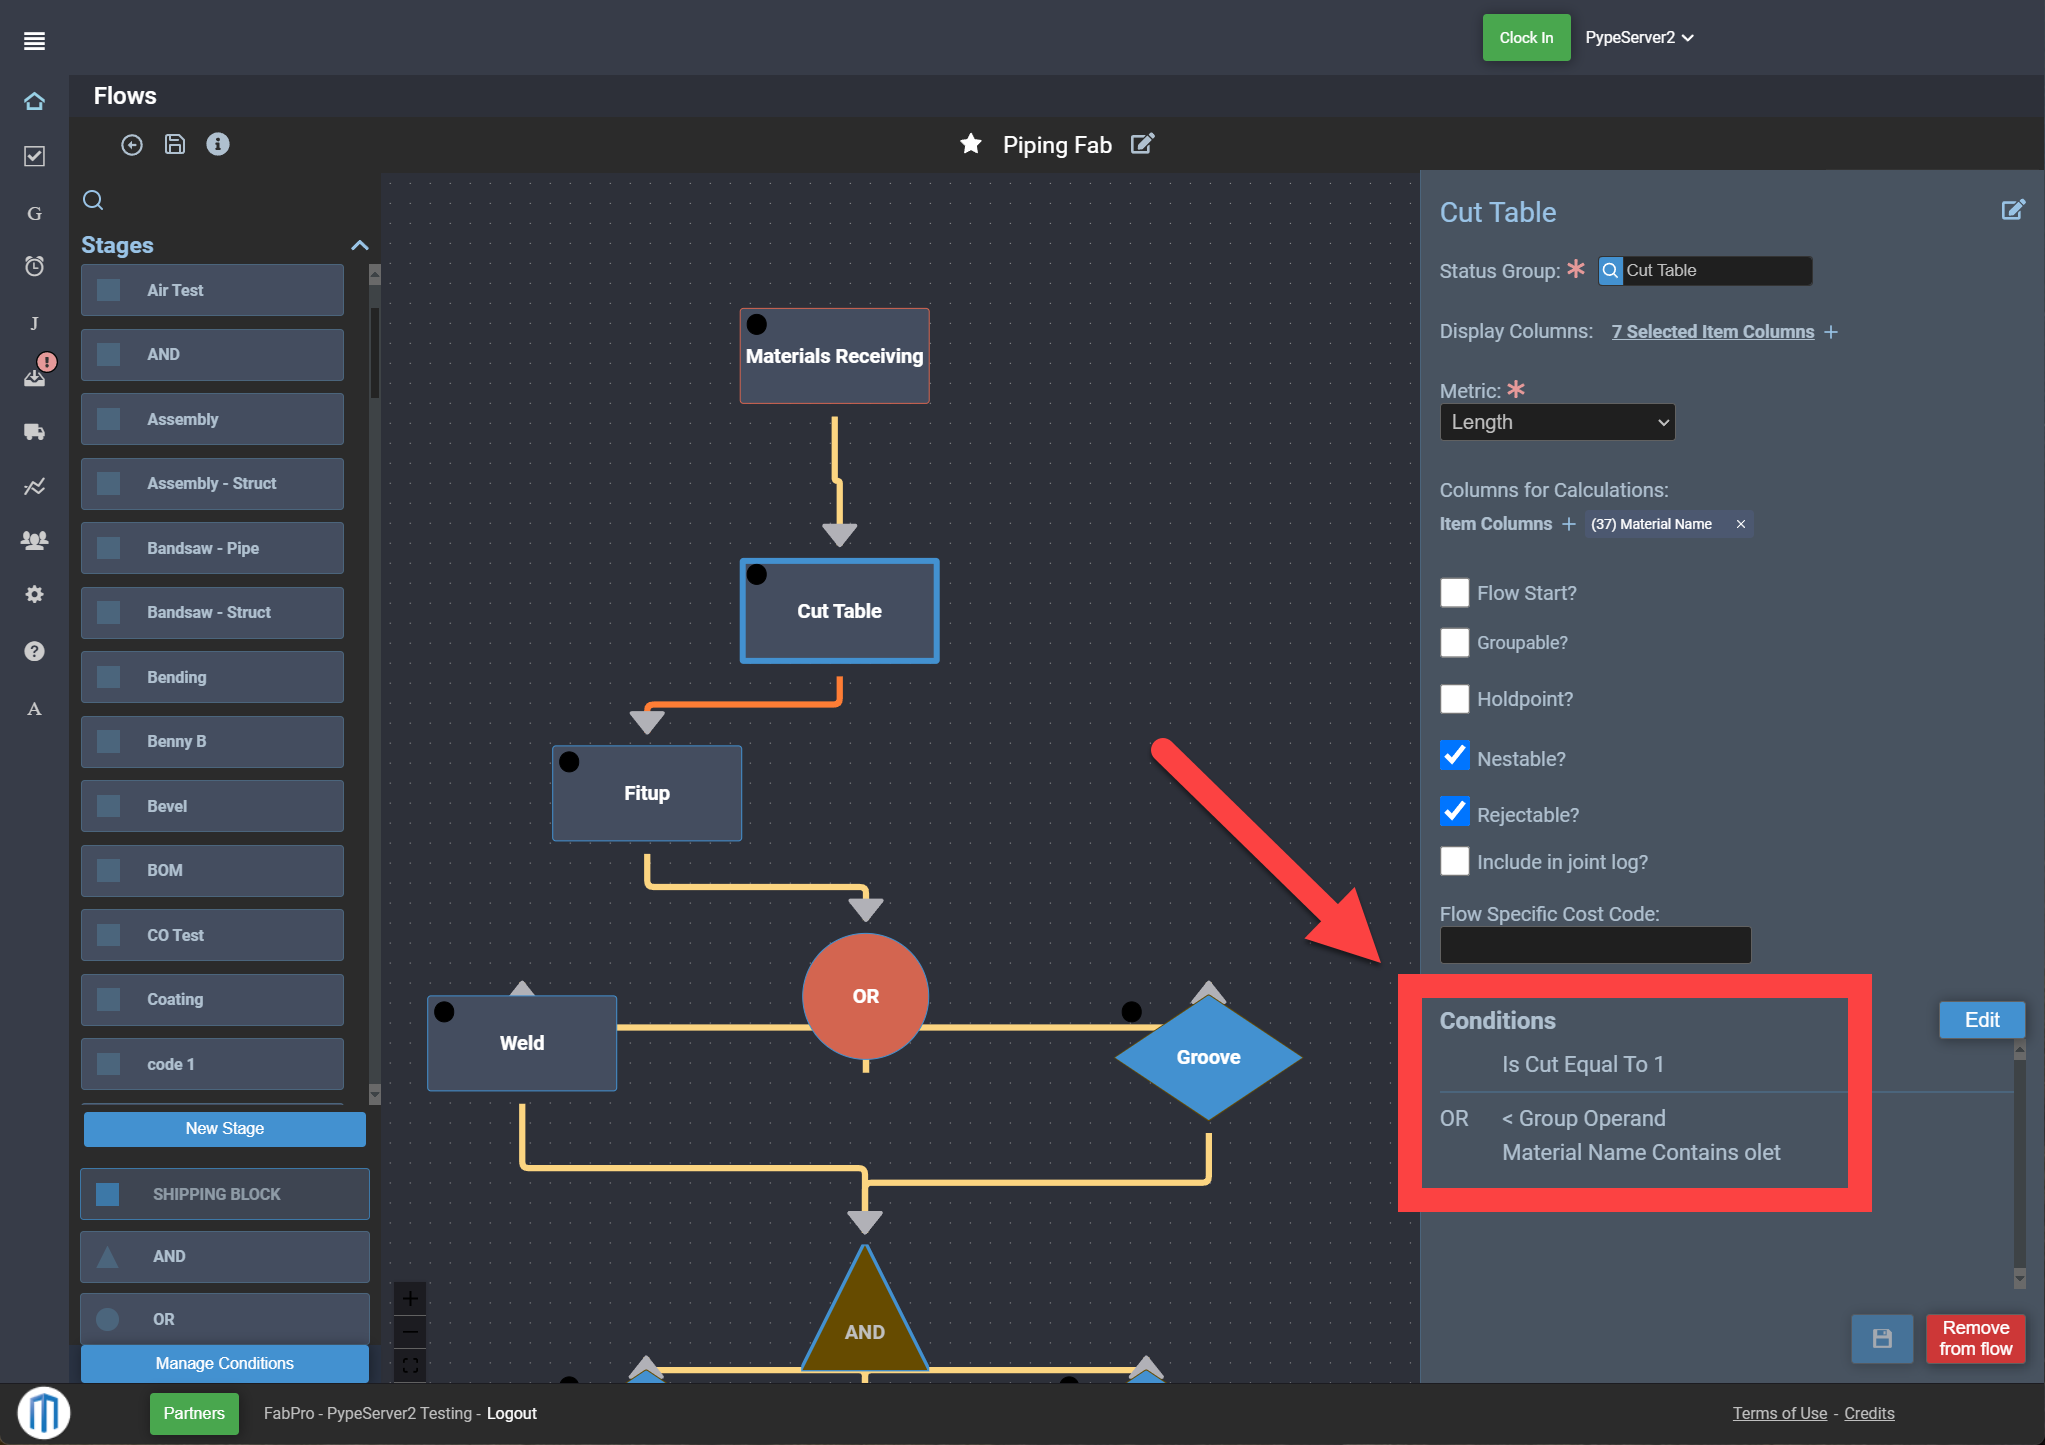2045x1445 pixels.
Task: Click the Manage Conditions button
Action: (225, 1363)
